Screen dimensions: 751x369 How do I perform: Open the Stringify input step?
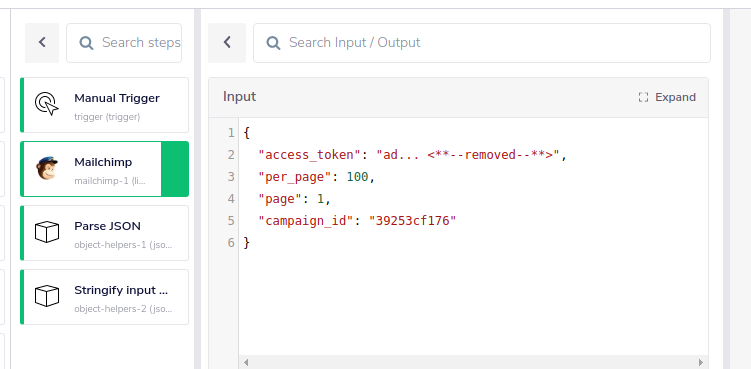[104, 297]
